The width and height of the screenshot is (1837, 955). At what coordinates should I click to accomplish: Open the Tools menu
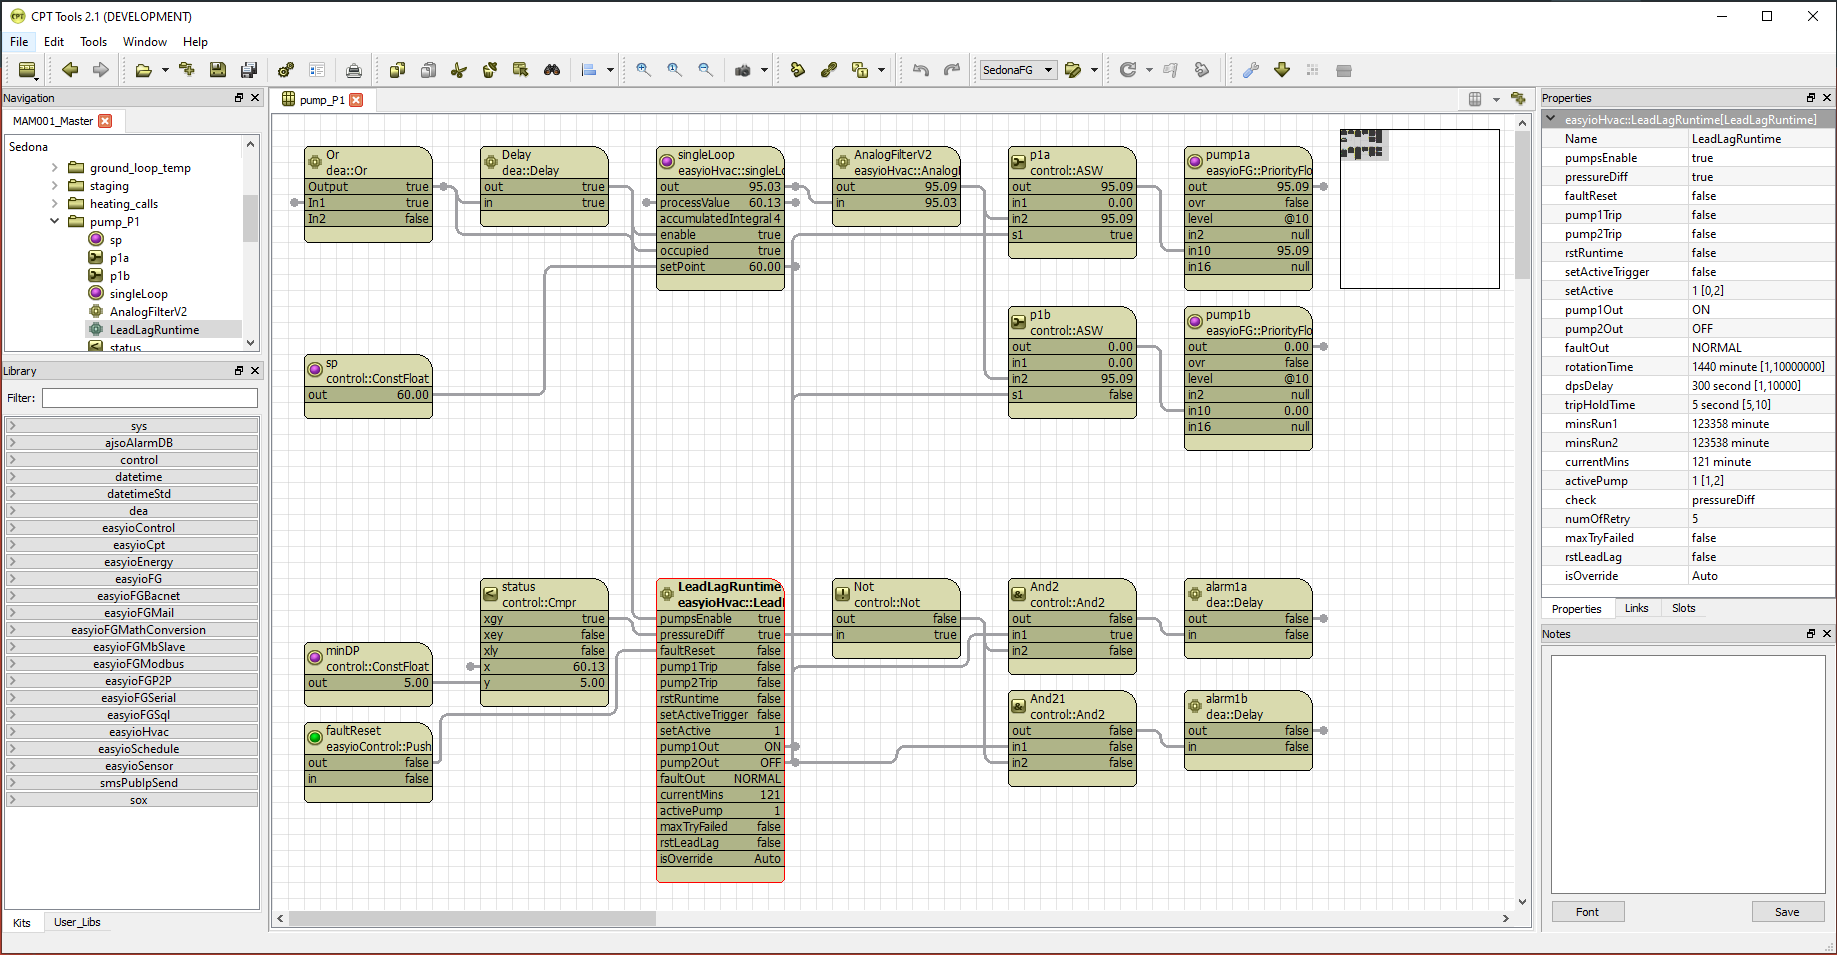click(93, 42)
